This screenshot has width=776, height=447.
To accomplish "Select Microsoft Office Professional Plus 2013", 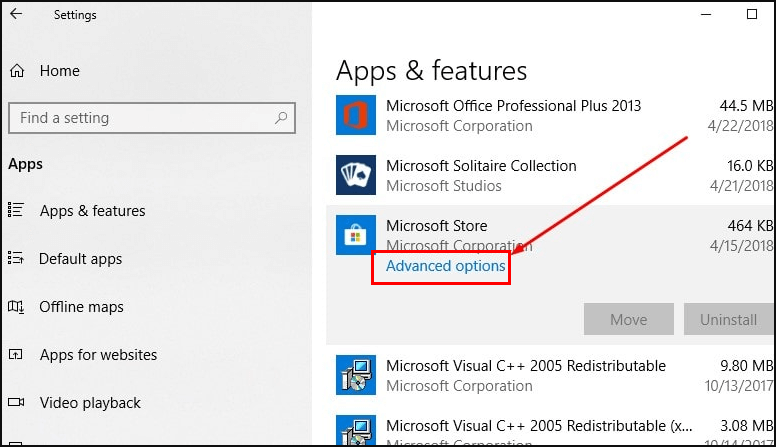I will 513,105.
